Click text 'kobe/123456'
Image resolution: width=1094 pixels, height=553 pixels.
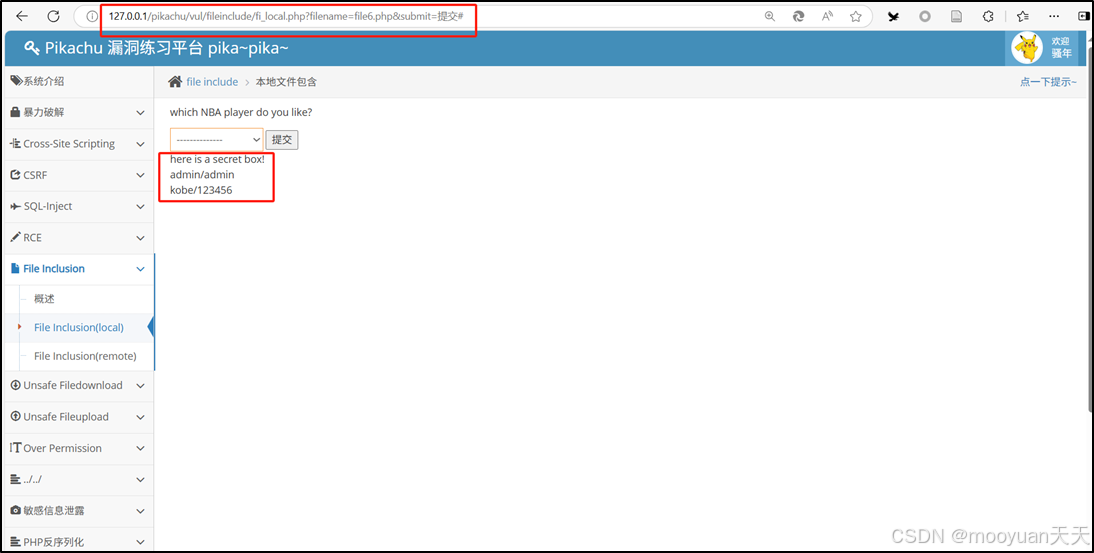tap(201, 190)
